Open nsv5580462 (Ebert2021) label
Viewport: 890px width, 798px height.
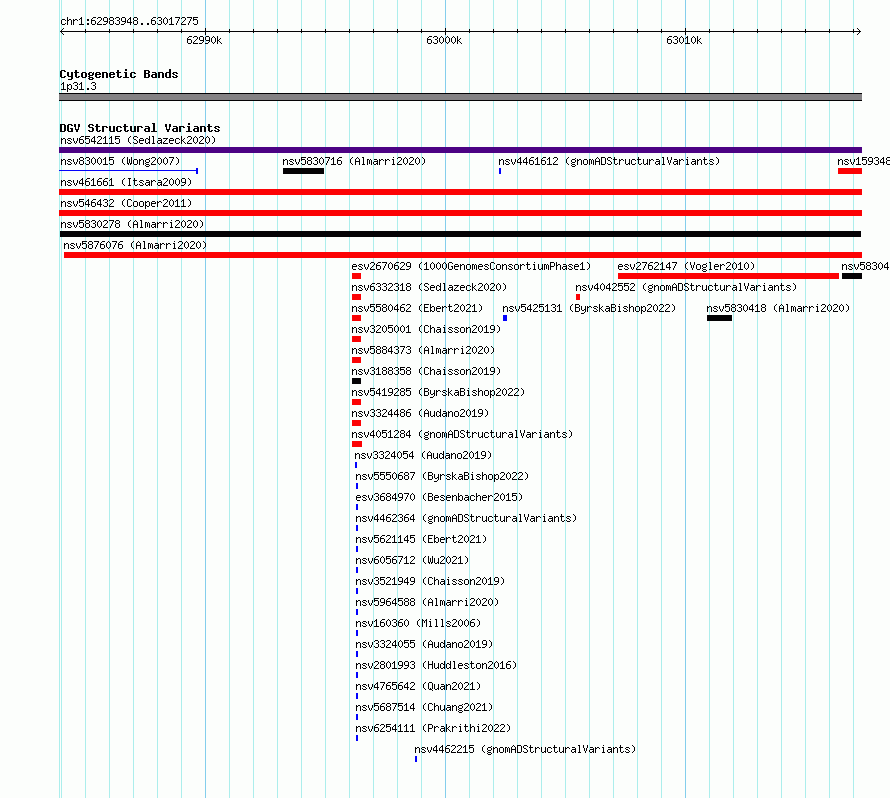pos(417,308)
